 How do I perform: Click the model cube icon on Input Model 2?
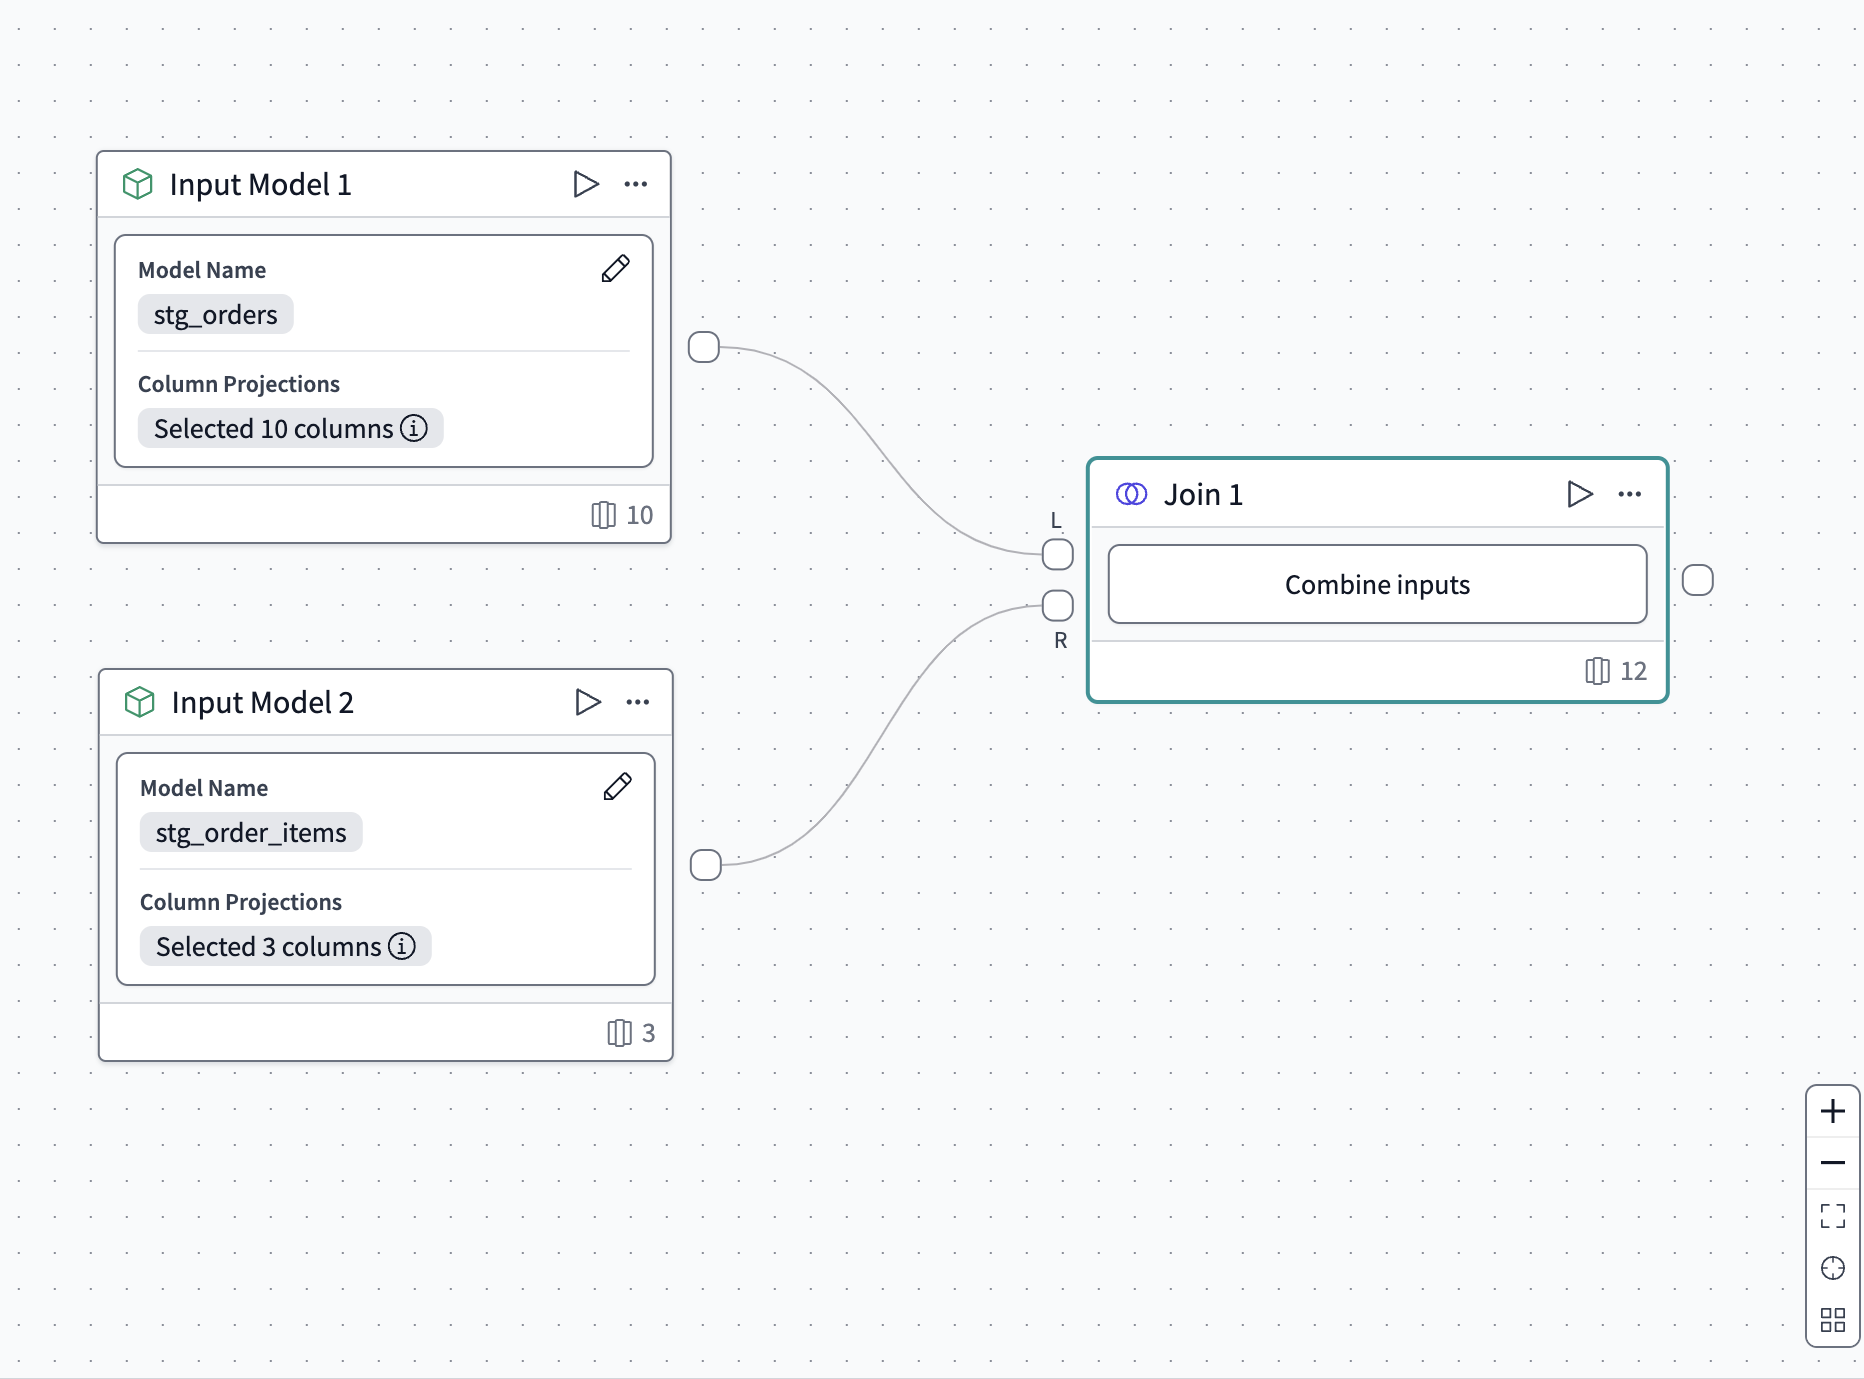coord(138,702)
